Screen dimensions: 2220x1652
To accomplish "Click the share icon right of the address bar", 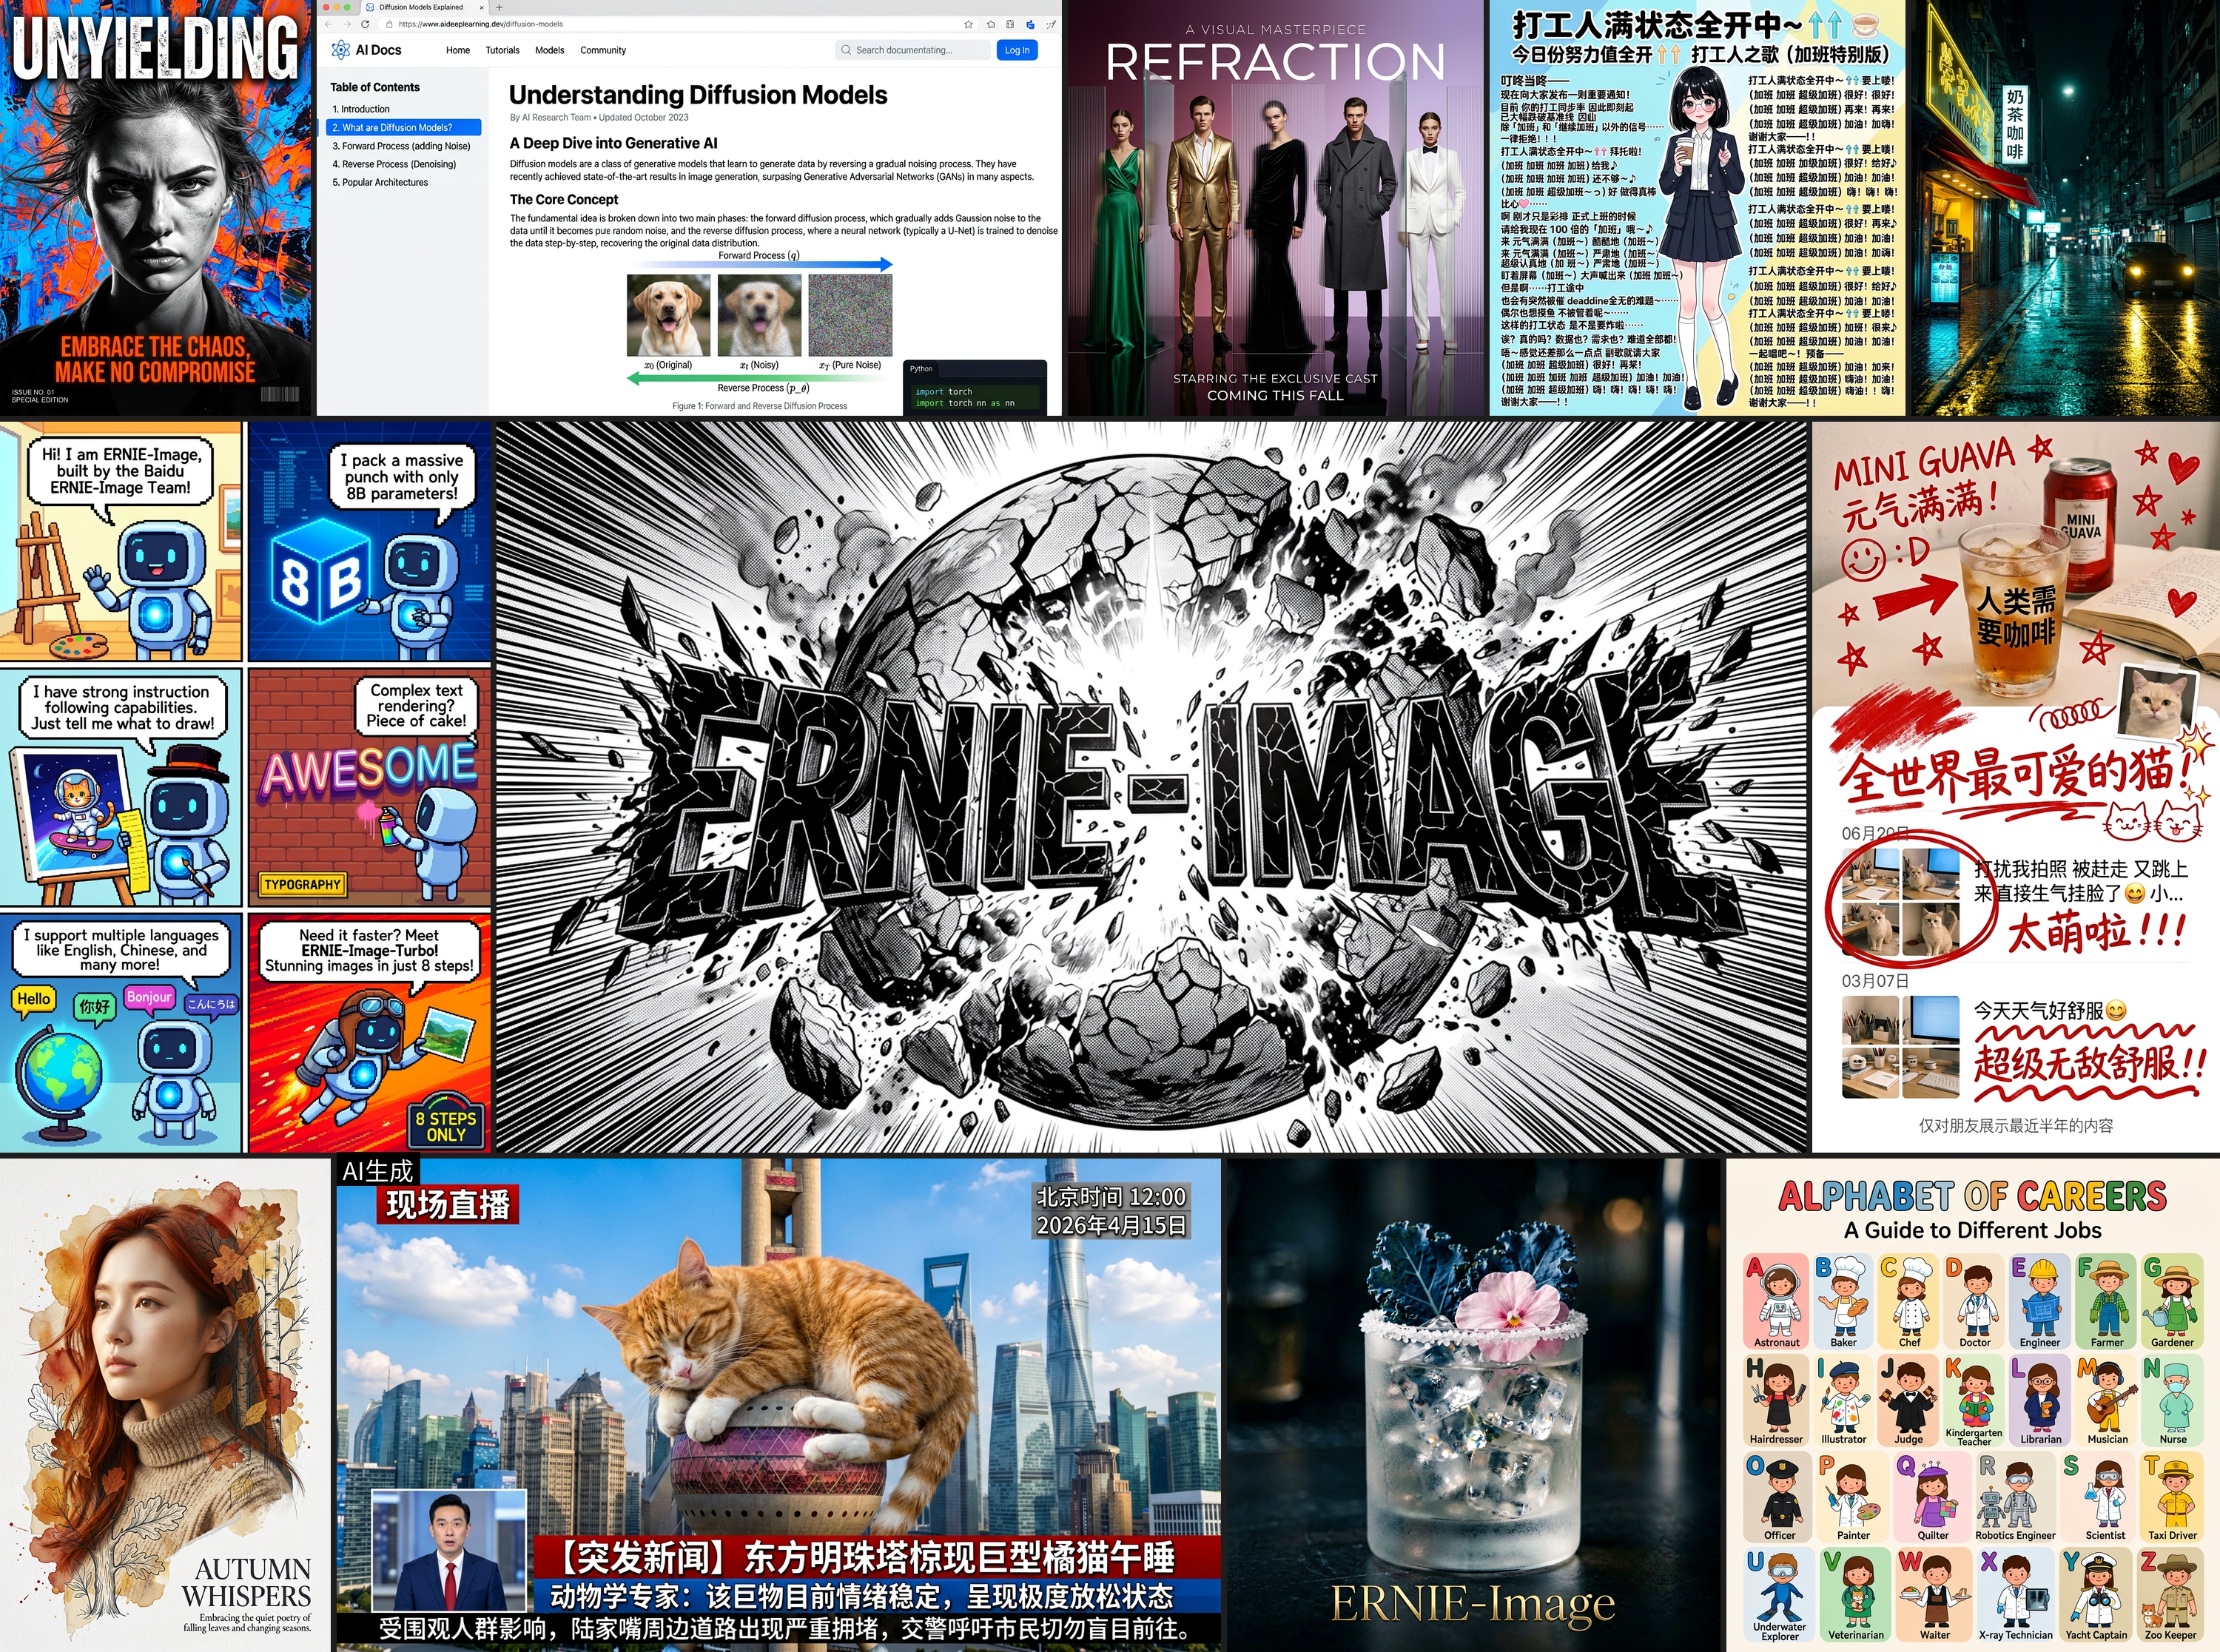I will pos(1011,23).
